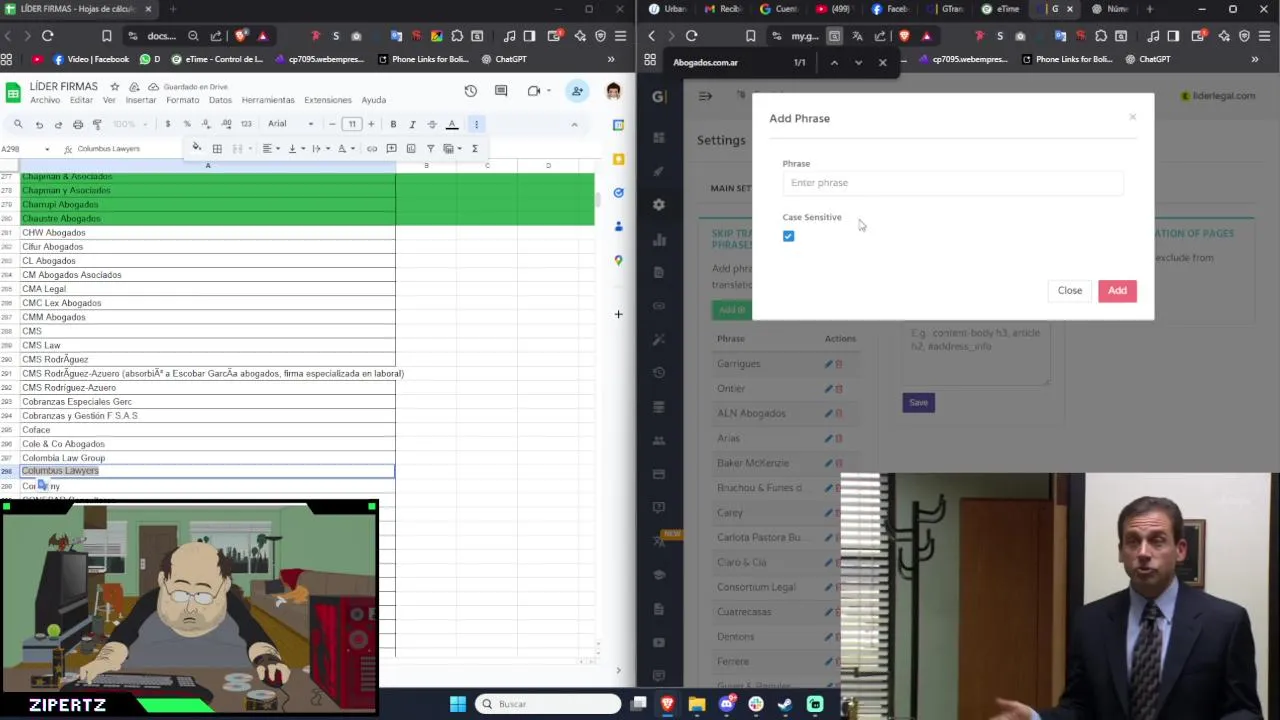Hide the Sheets menus with the up chevron
This screenshot has width=1280, height=720.
[574, 124]
